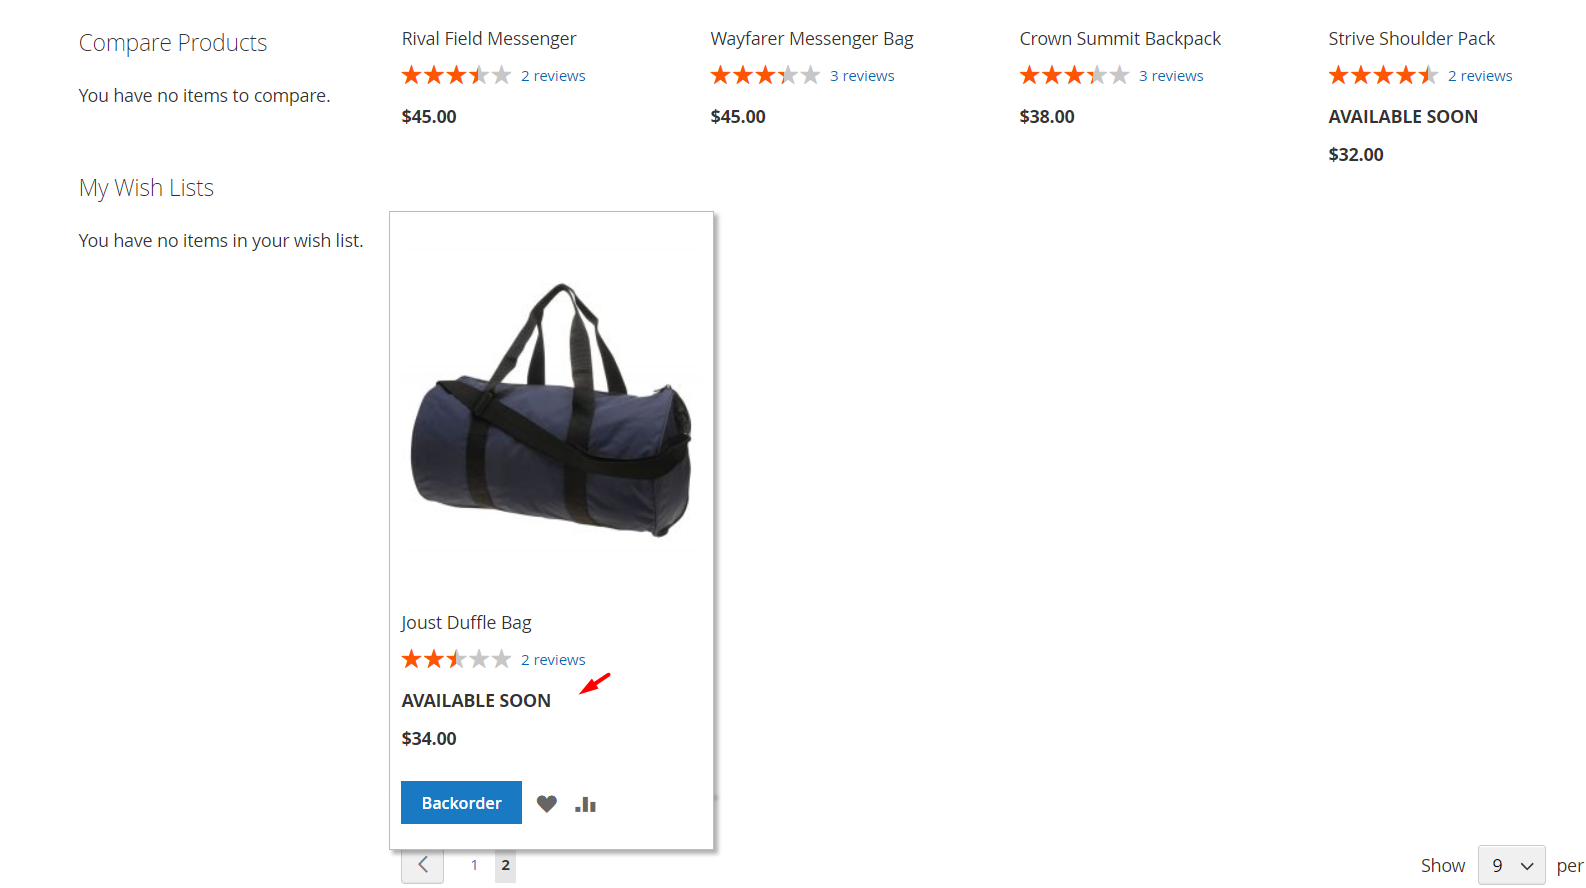The height and width of the screenshot is (888, 1586).
Task: Show Strive Shoulder Pack's 2 reviews
Action: (x=1480, y=76)
